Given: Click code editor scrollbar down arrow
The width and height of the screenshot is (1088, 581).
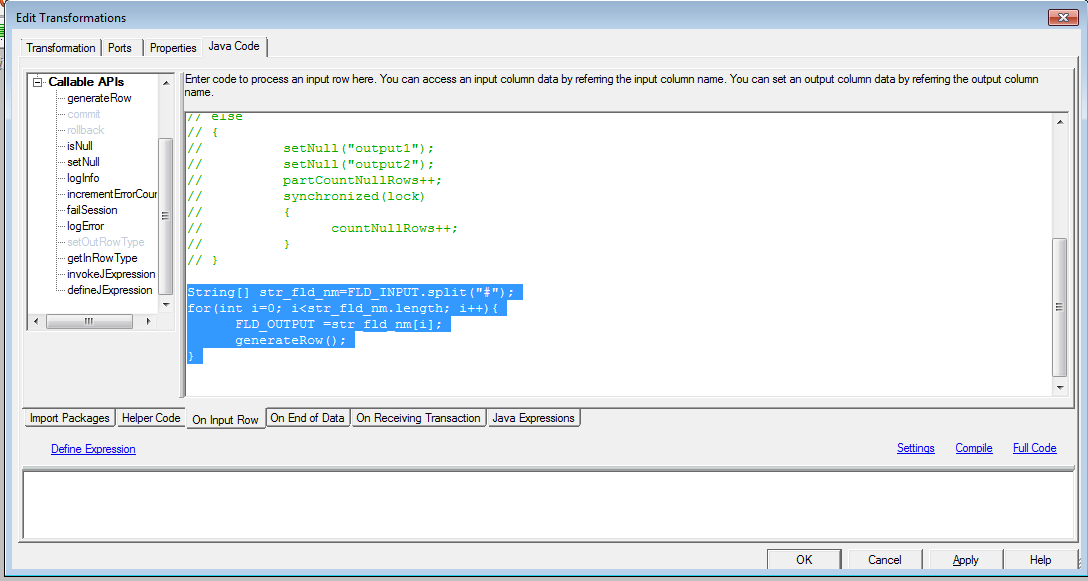Looking at the screenshot, I should pos(1060,387).
